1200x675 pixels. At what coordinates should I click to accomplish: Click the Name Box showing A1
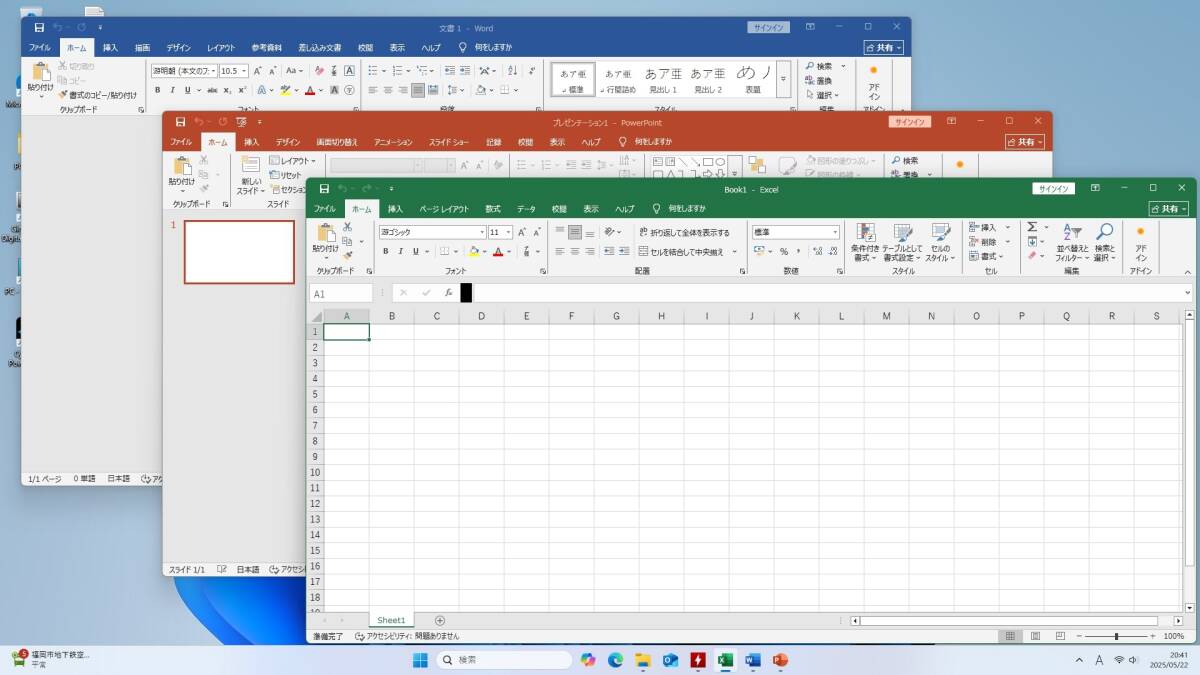pyautogui.click(x=340, y=293)
